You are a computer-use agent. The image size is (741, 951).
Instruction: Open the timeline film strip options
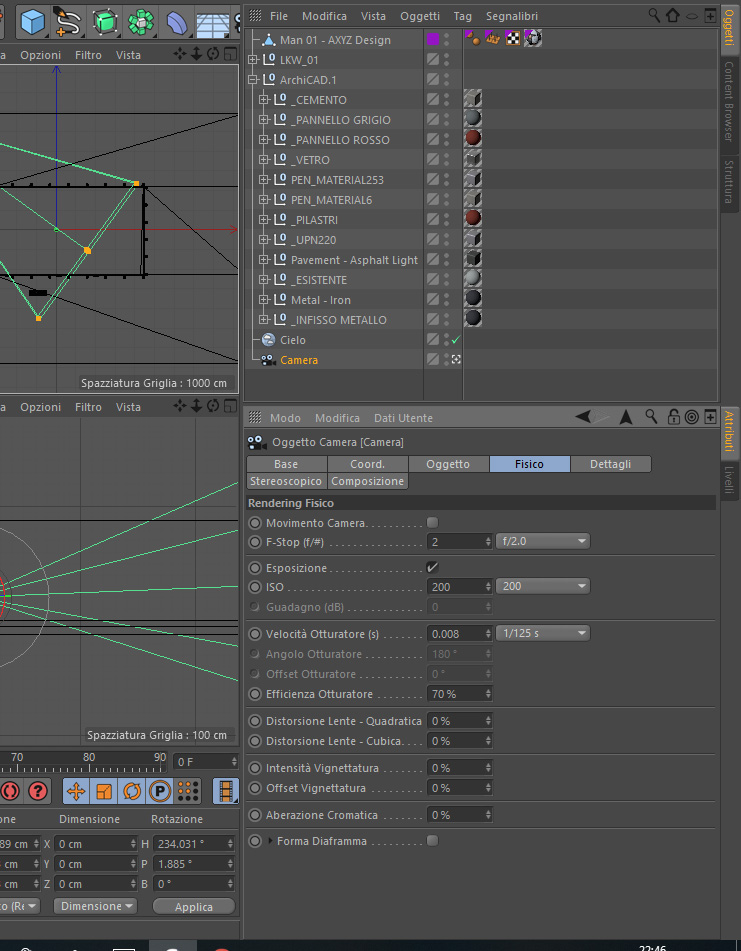[226, 791]
